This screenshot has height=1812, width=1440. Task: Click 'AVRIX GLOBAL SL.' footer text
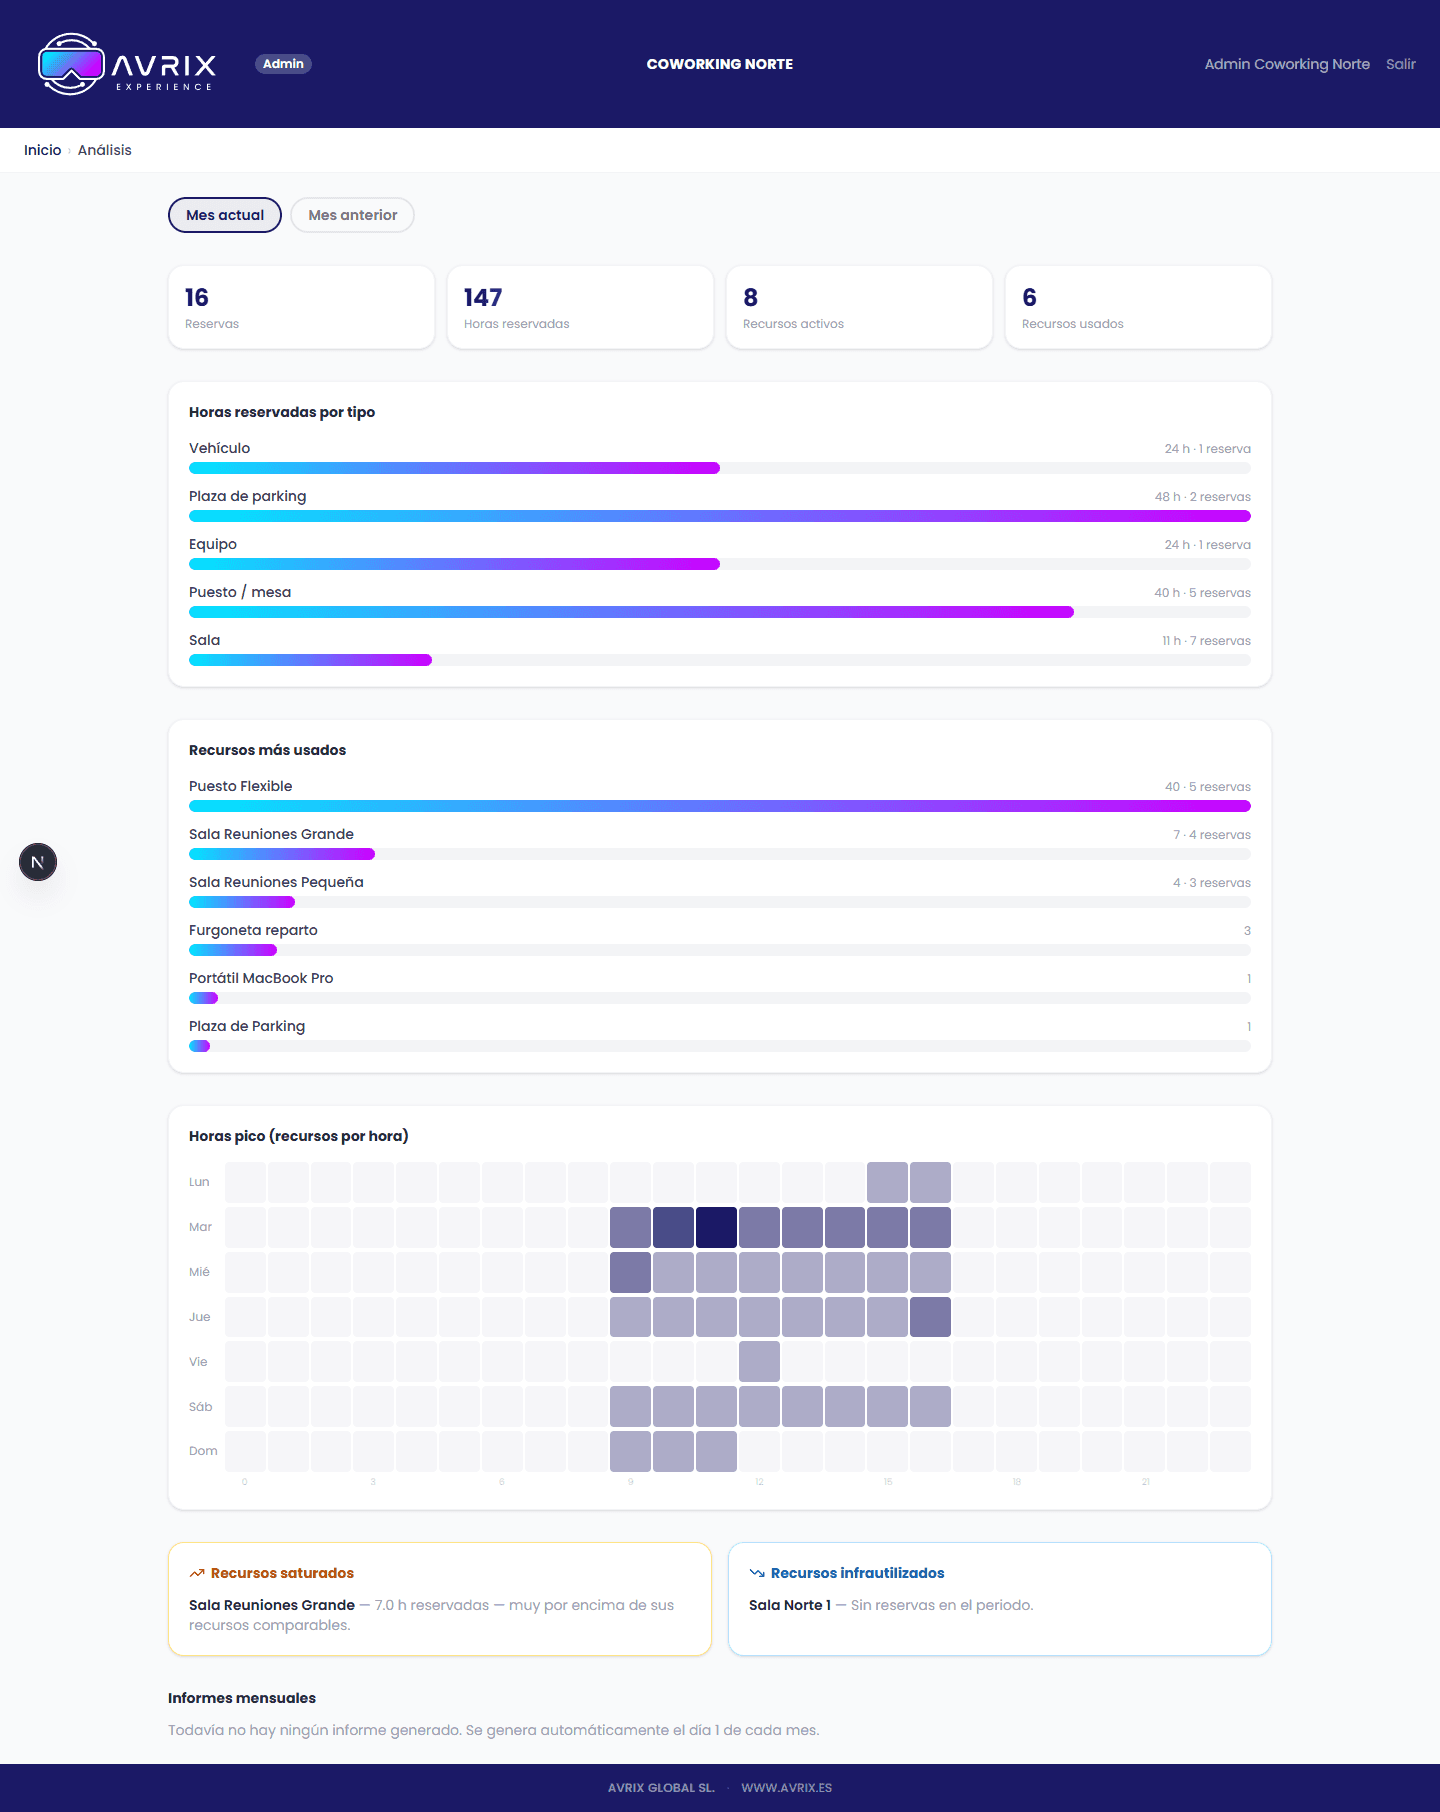(x=661, y=1788)
